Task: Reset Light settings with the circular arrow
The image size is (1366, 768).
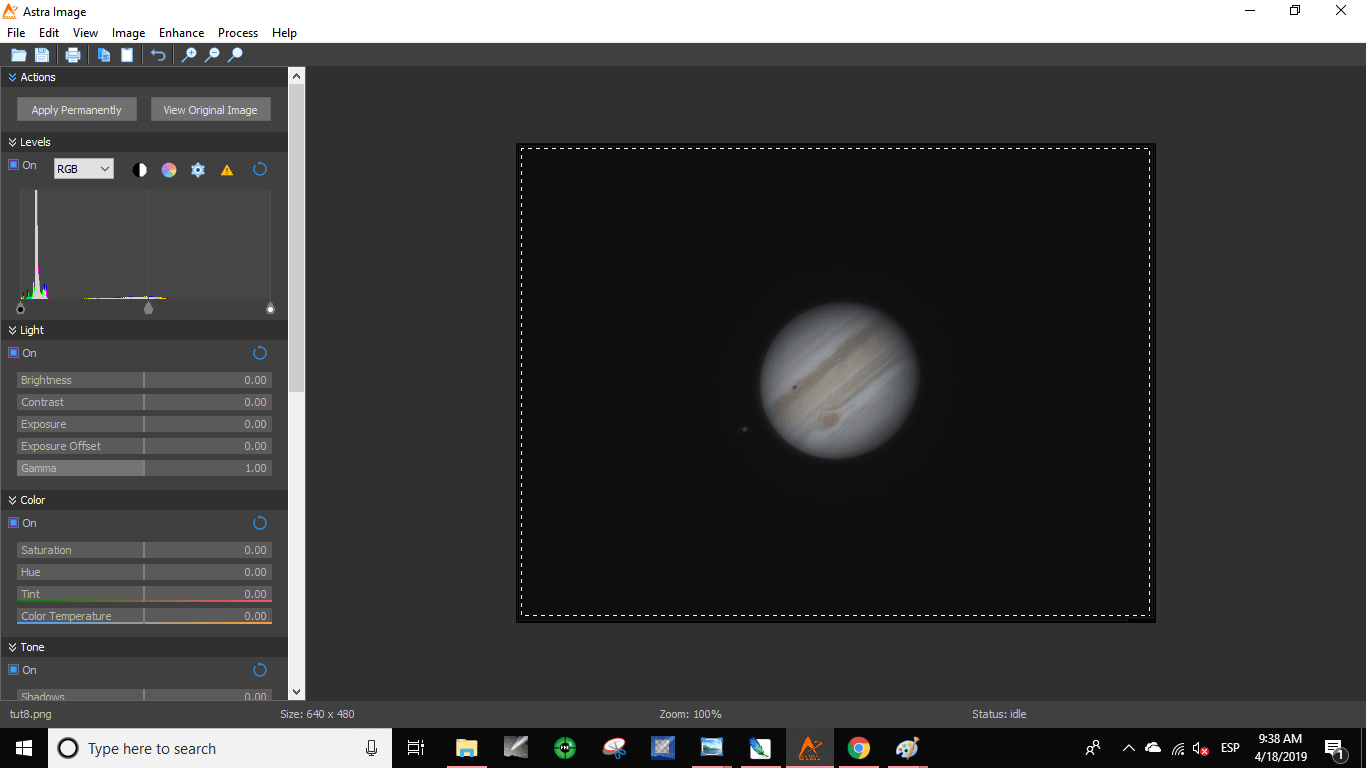Action: [260, 353]
